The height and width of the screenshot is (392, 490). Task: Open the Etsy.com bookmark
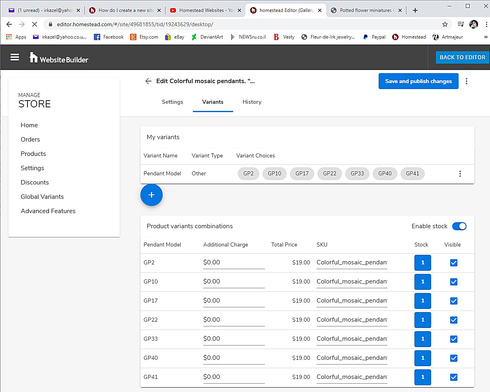pyautogui.click(x=144, y=37)
